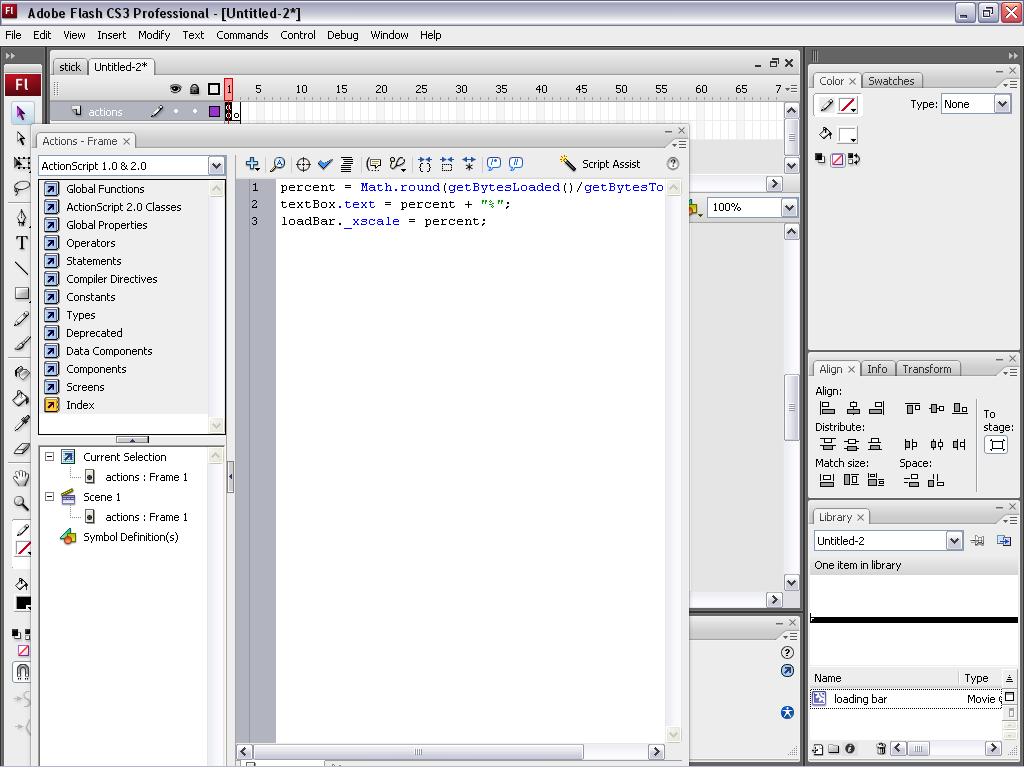The height and width of the screenshot is (768, 1024).
Task: Select the actions layer in timeline
Action: [104, 112]
